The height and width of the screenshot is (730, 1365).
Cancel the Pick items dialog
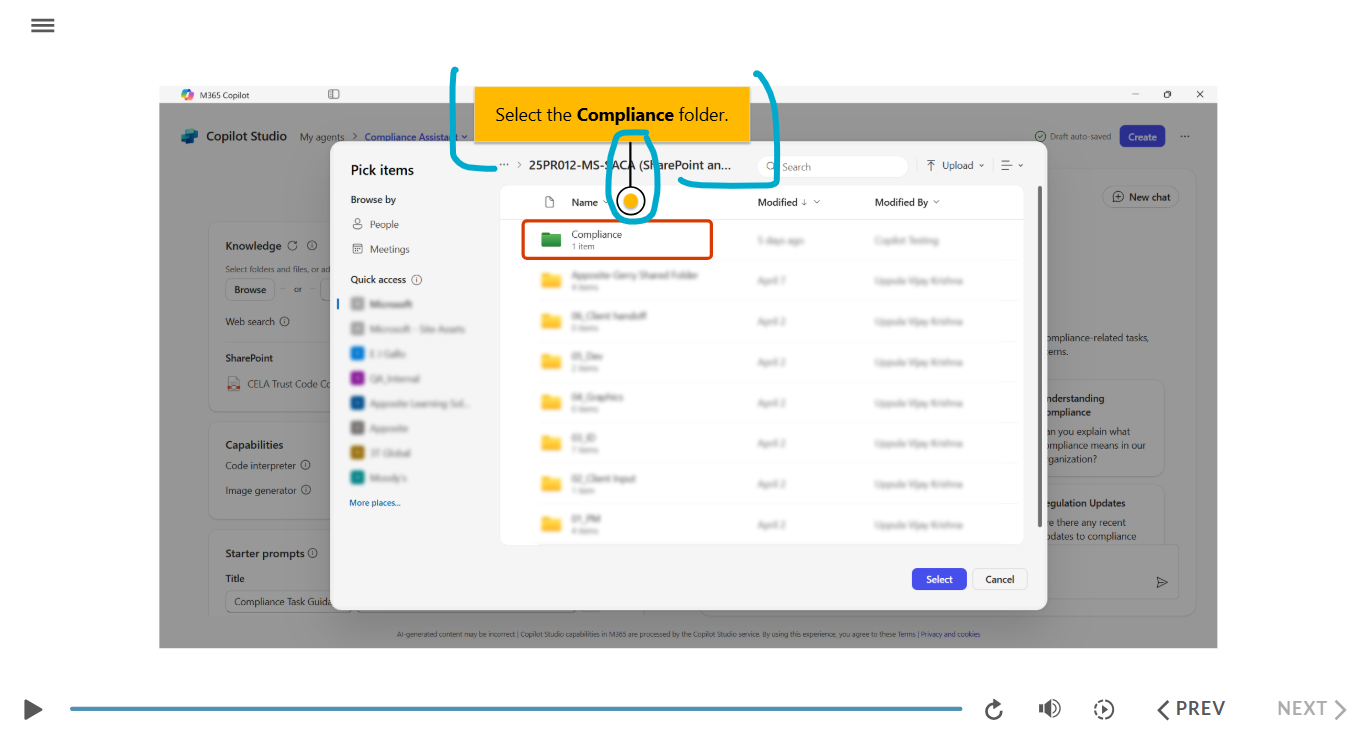coord(1000,580)
